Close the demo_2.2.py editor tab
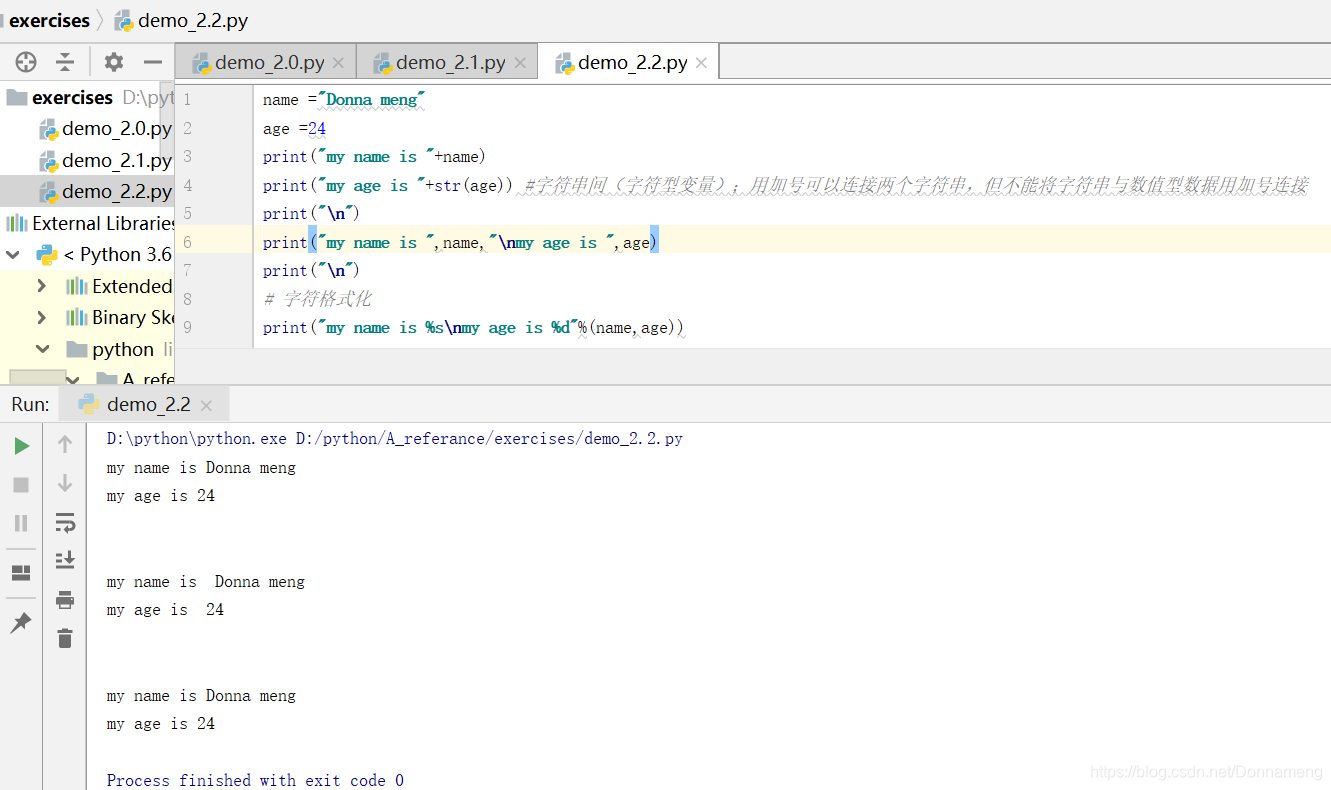The image size is (1331, 790). [x=701, y=63]
